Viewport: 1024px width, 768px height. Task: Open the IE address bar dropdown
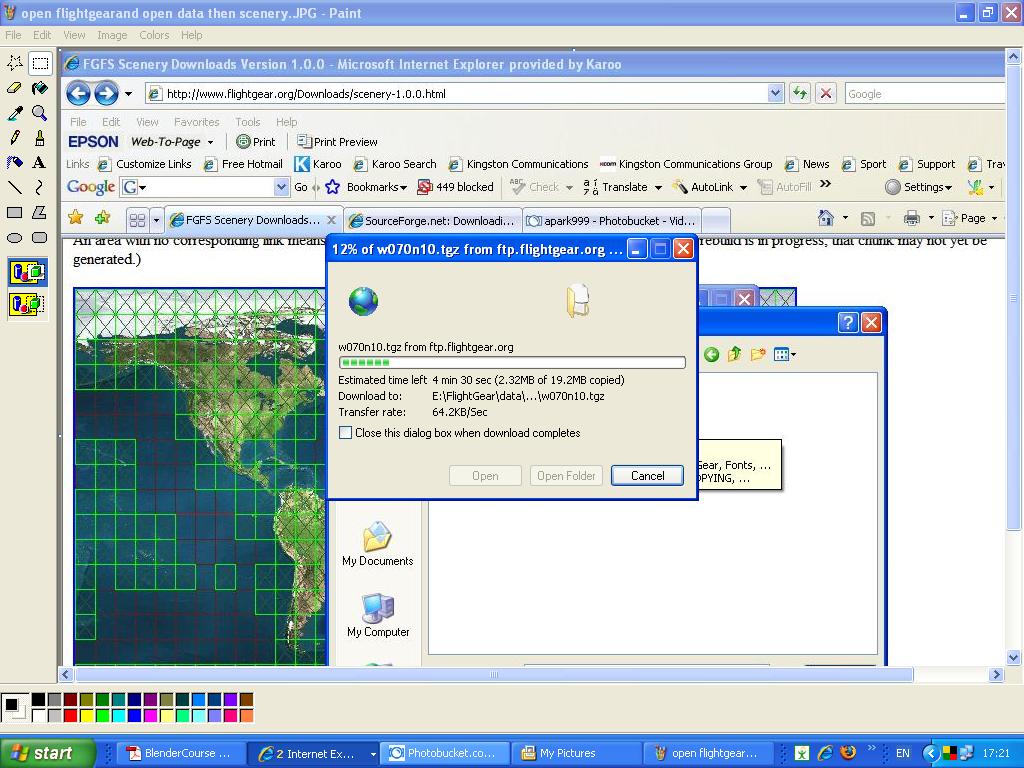tap(775, 93)
